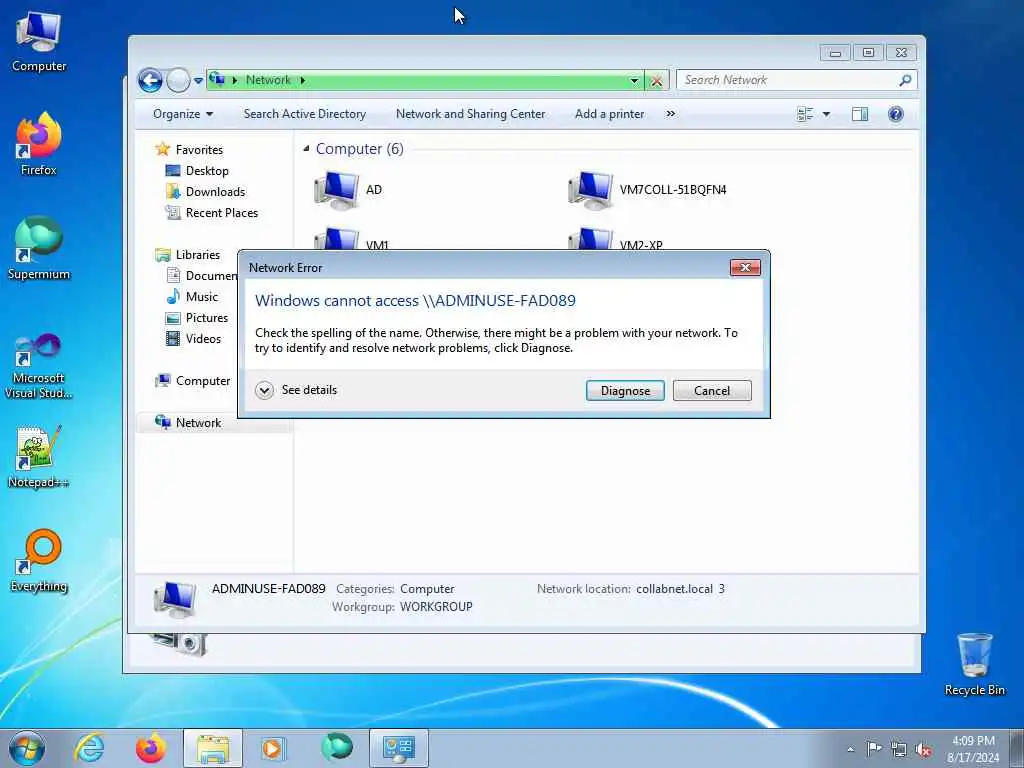Click Show desktop button at taskbar end
Image resolution: width=1024 pixels, height=768 pixels.
1017,748
